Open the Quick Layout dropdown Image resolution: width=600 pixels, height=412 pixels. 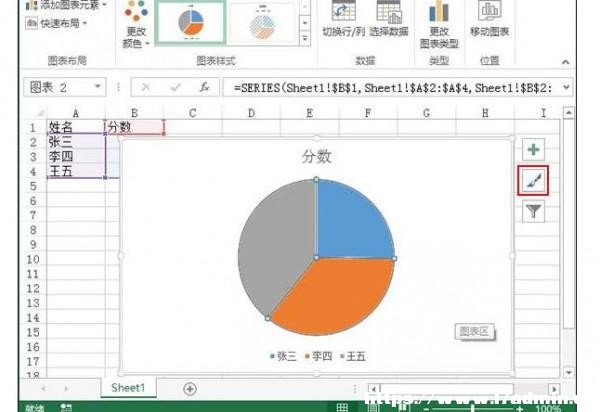coord(57,23)
